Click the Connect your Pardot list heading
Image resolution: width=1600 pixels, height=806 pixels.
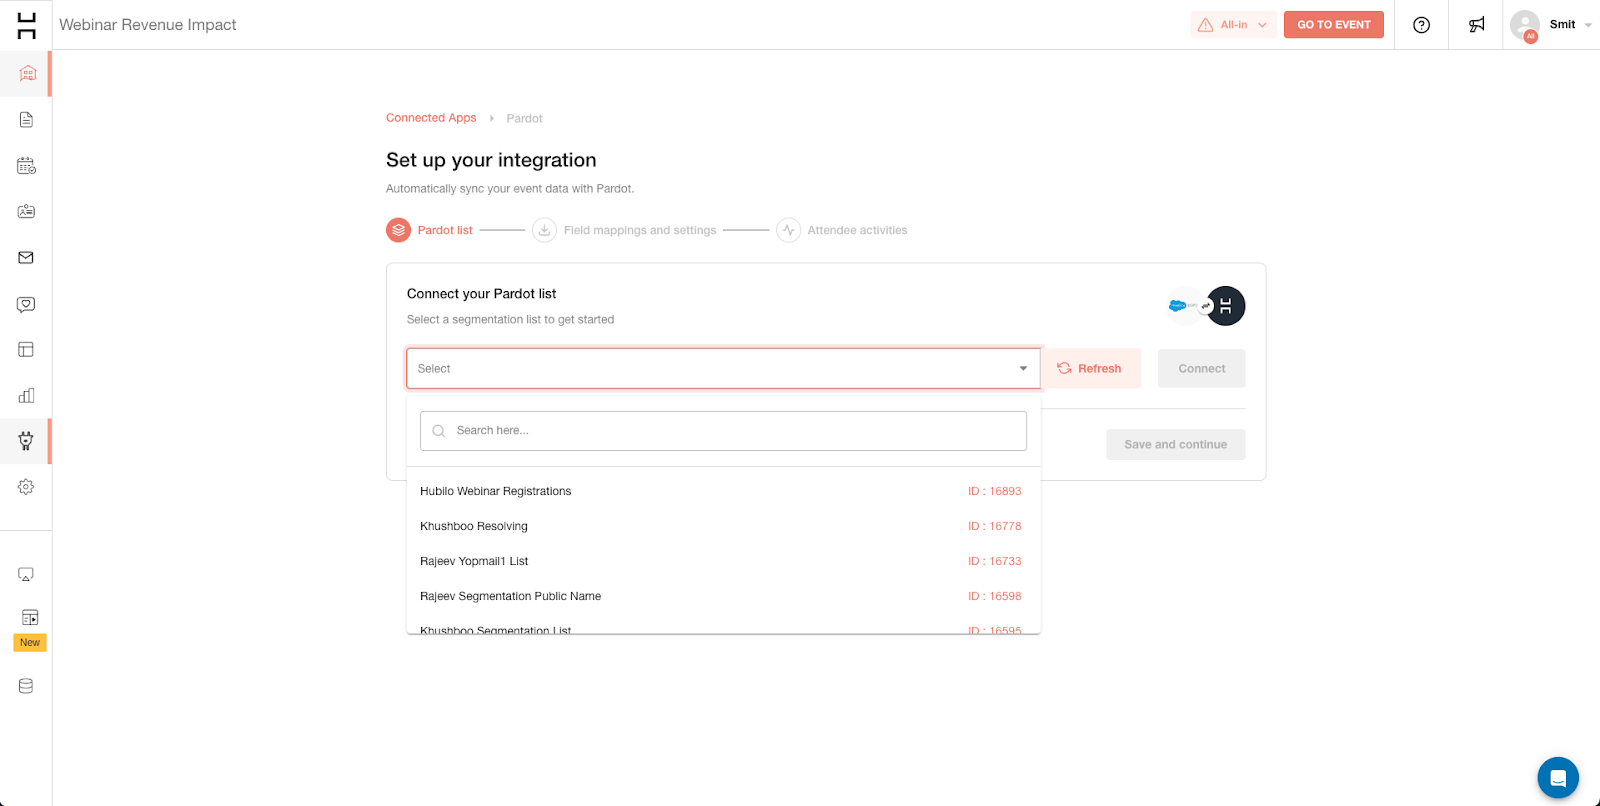481,294
